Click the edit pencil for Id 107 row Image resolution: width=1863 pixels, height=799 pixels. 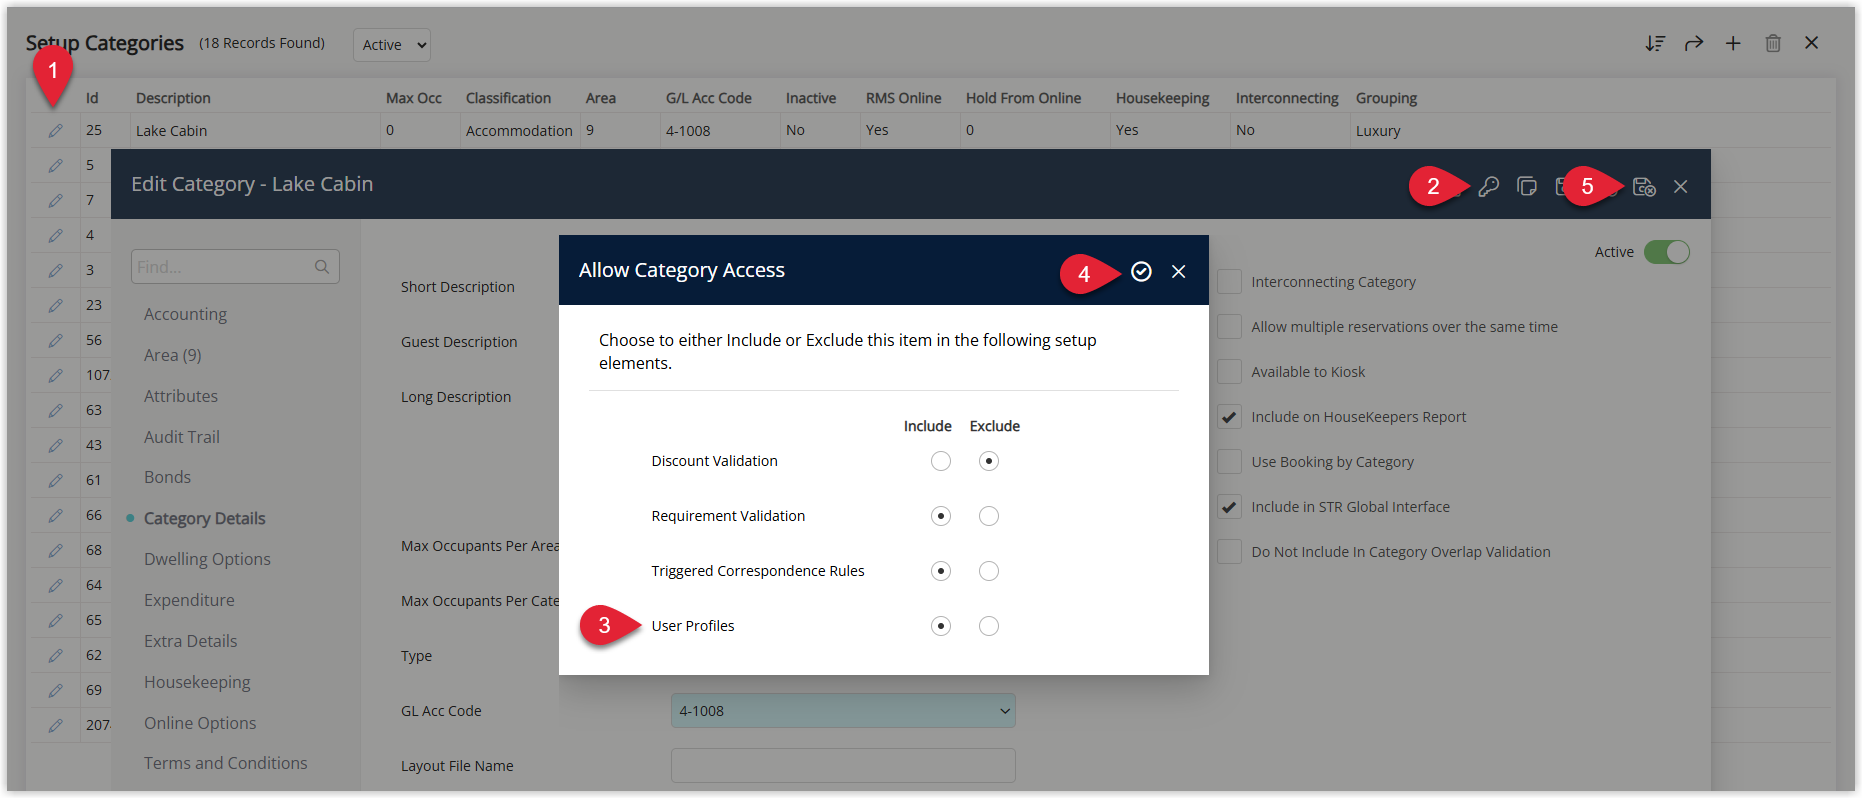coord(56,375)
